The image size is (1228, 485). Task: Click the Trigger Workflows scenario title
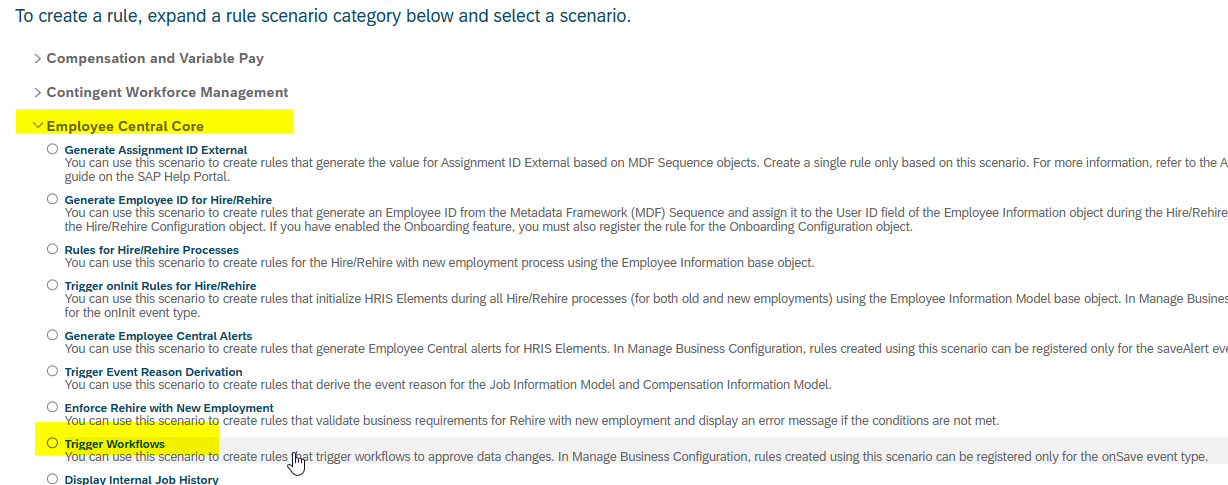[x=115, y=444]
